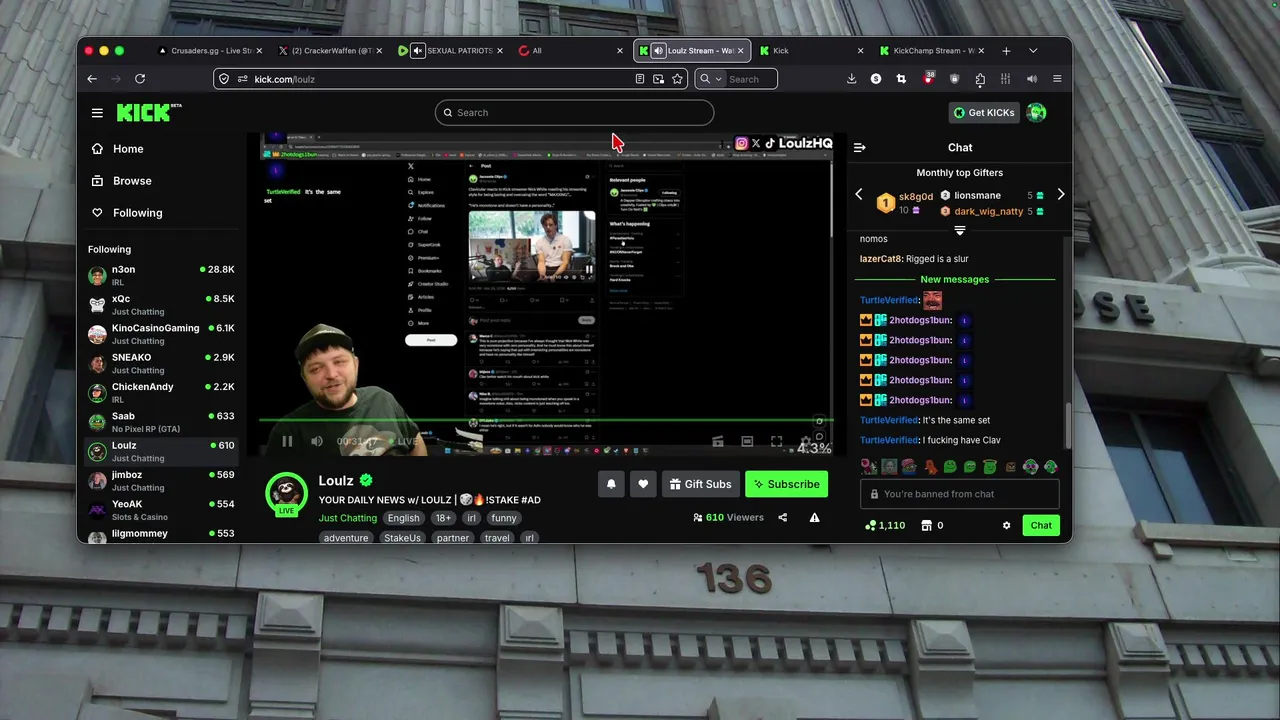Viewport: 1280px width, 720px height.
Task: Go back in browser
Action: 92,79
